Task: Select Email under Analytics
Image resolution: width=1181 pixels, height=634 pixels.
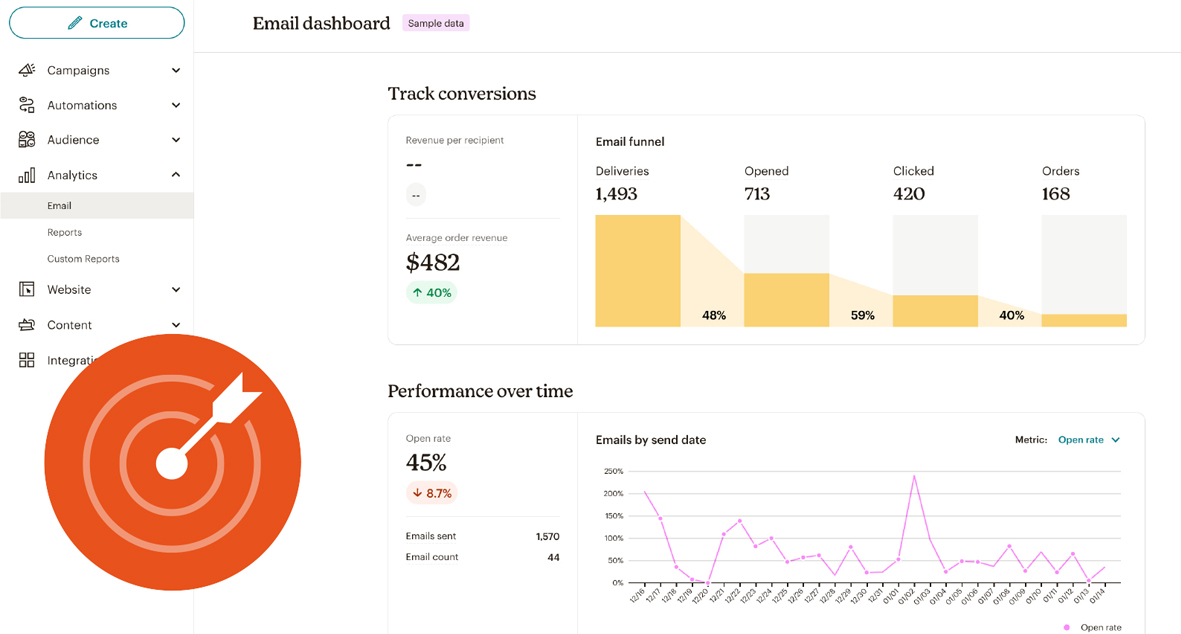Action: [x=96, y=206]
